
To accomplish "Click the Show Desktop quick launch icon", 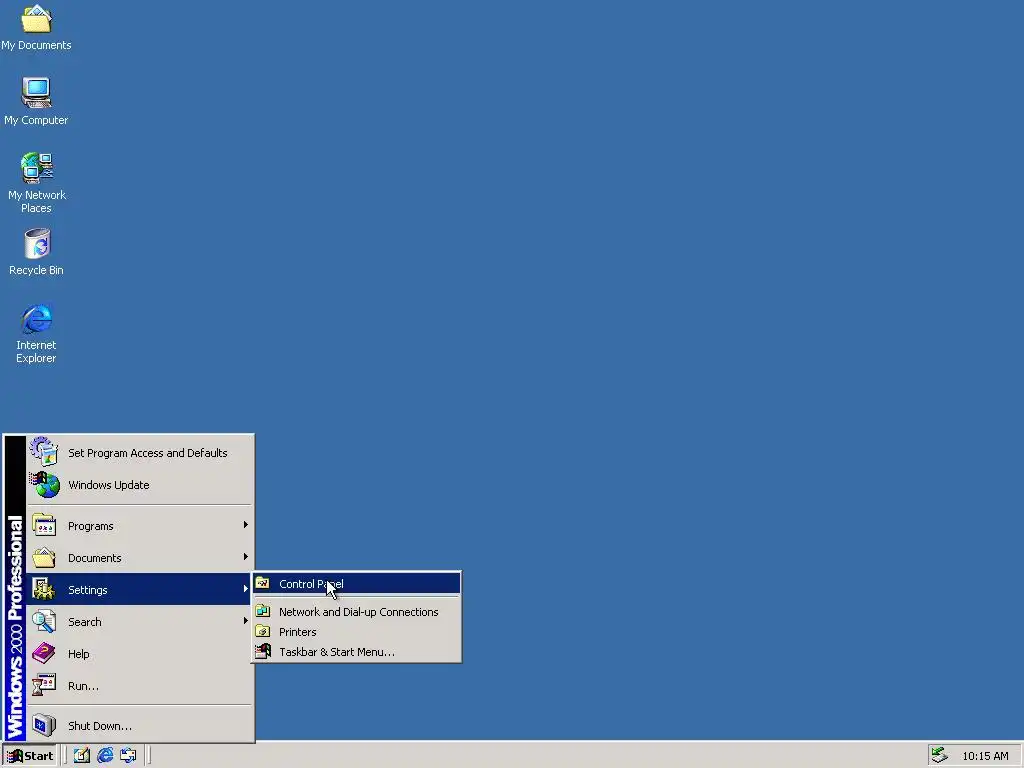I will 82,756.
